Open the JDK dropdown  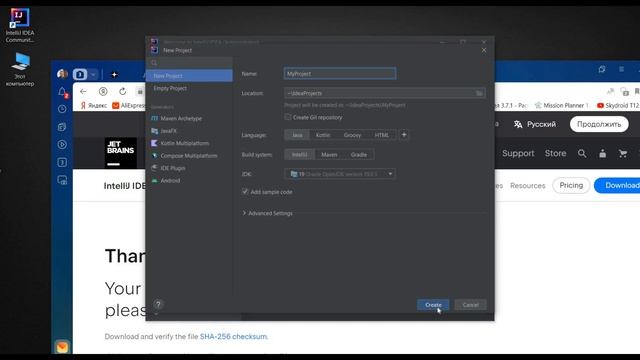click(340, 174)
